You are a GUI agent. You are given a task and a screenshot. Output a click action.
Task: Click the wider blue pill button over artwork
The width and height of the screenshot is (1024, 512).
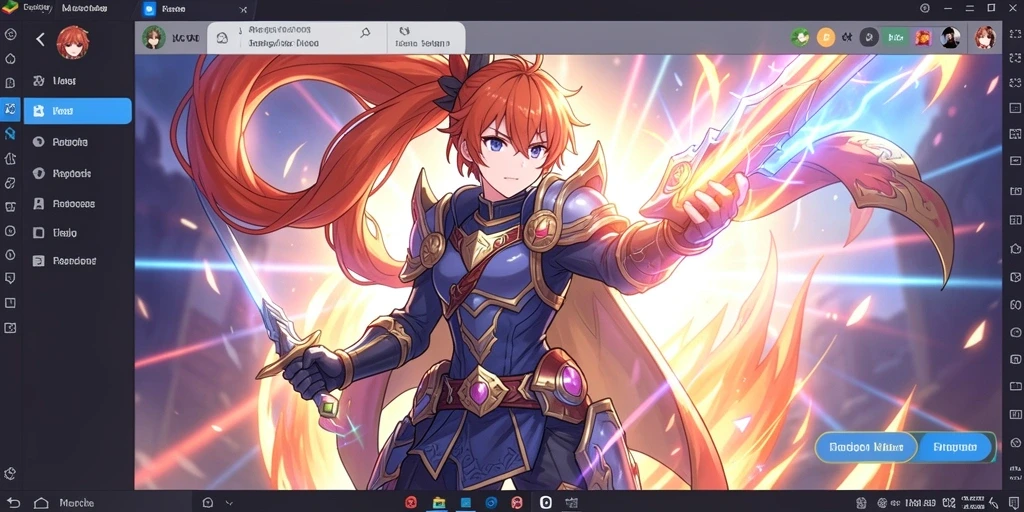coord(866,447)
